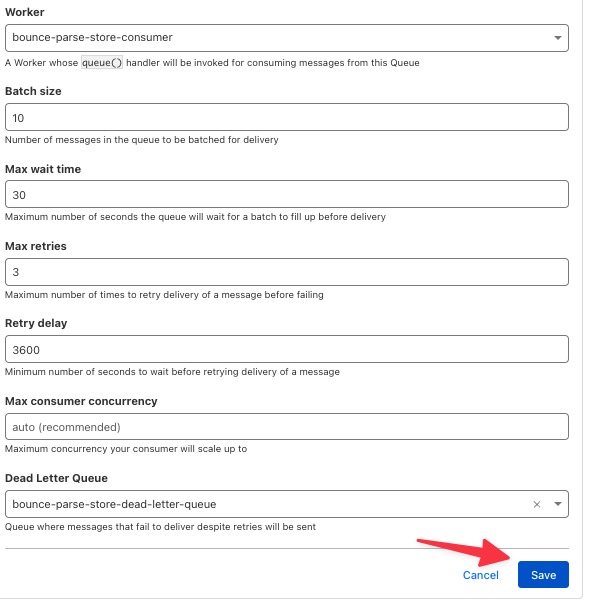Select the bounce-parse-store-consumer Worker combo box

pos(286,38)
